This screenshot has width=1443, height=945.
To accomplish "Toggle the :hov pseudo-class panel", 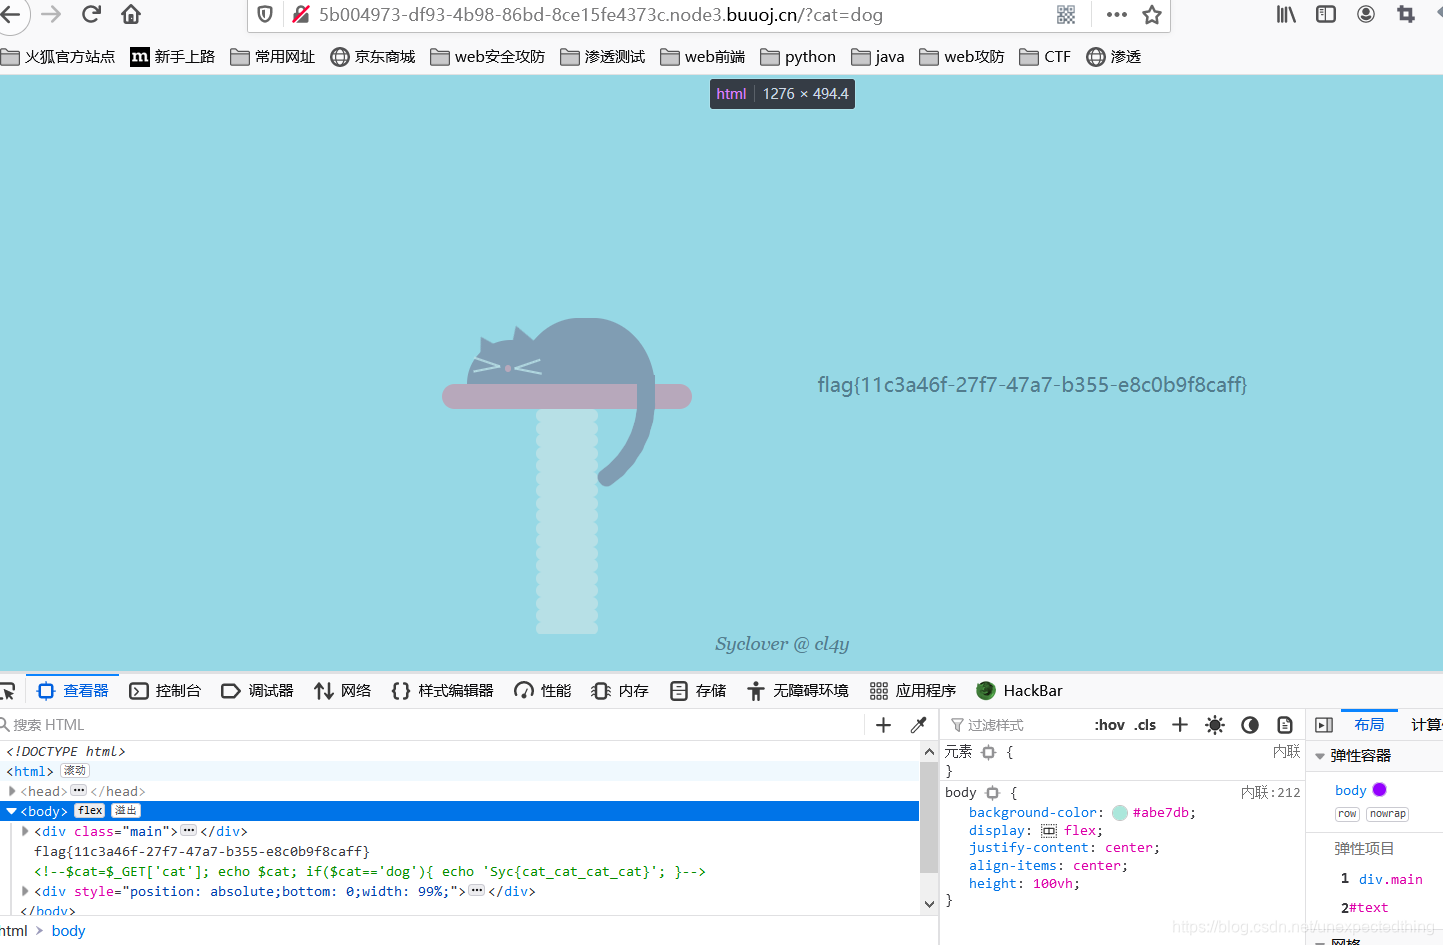I will tap(1109, 725).
